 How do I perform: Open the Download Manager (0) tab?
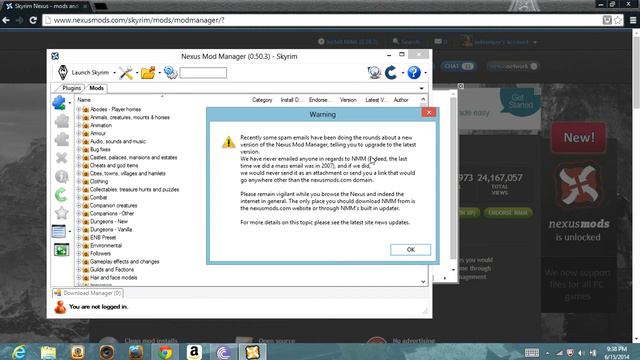coord(88,293)
